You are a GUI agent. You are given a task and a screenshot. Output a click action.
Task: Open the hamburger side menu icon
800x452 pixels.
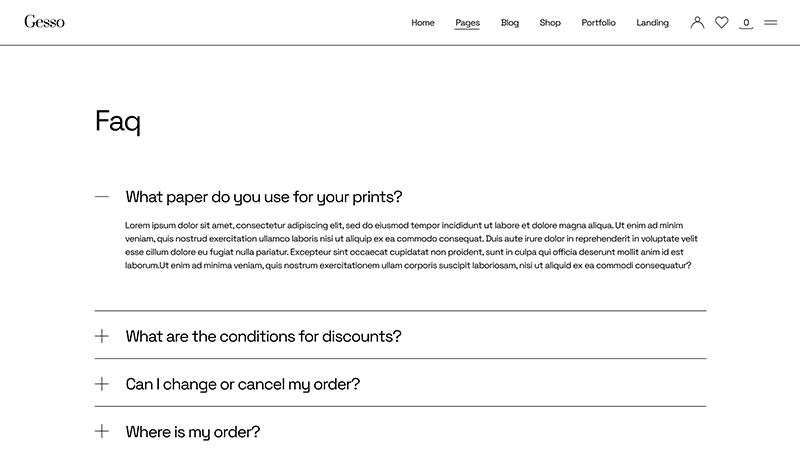pyautogui.click(x=771, y=22)
